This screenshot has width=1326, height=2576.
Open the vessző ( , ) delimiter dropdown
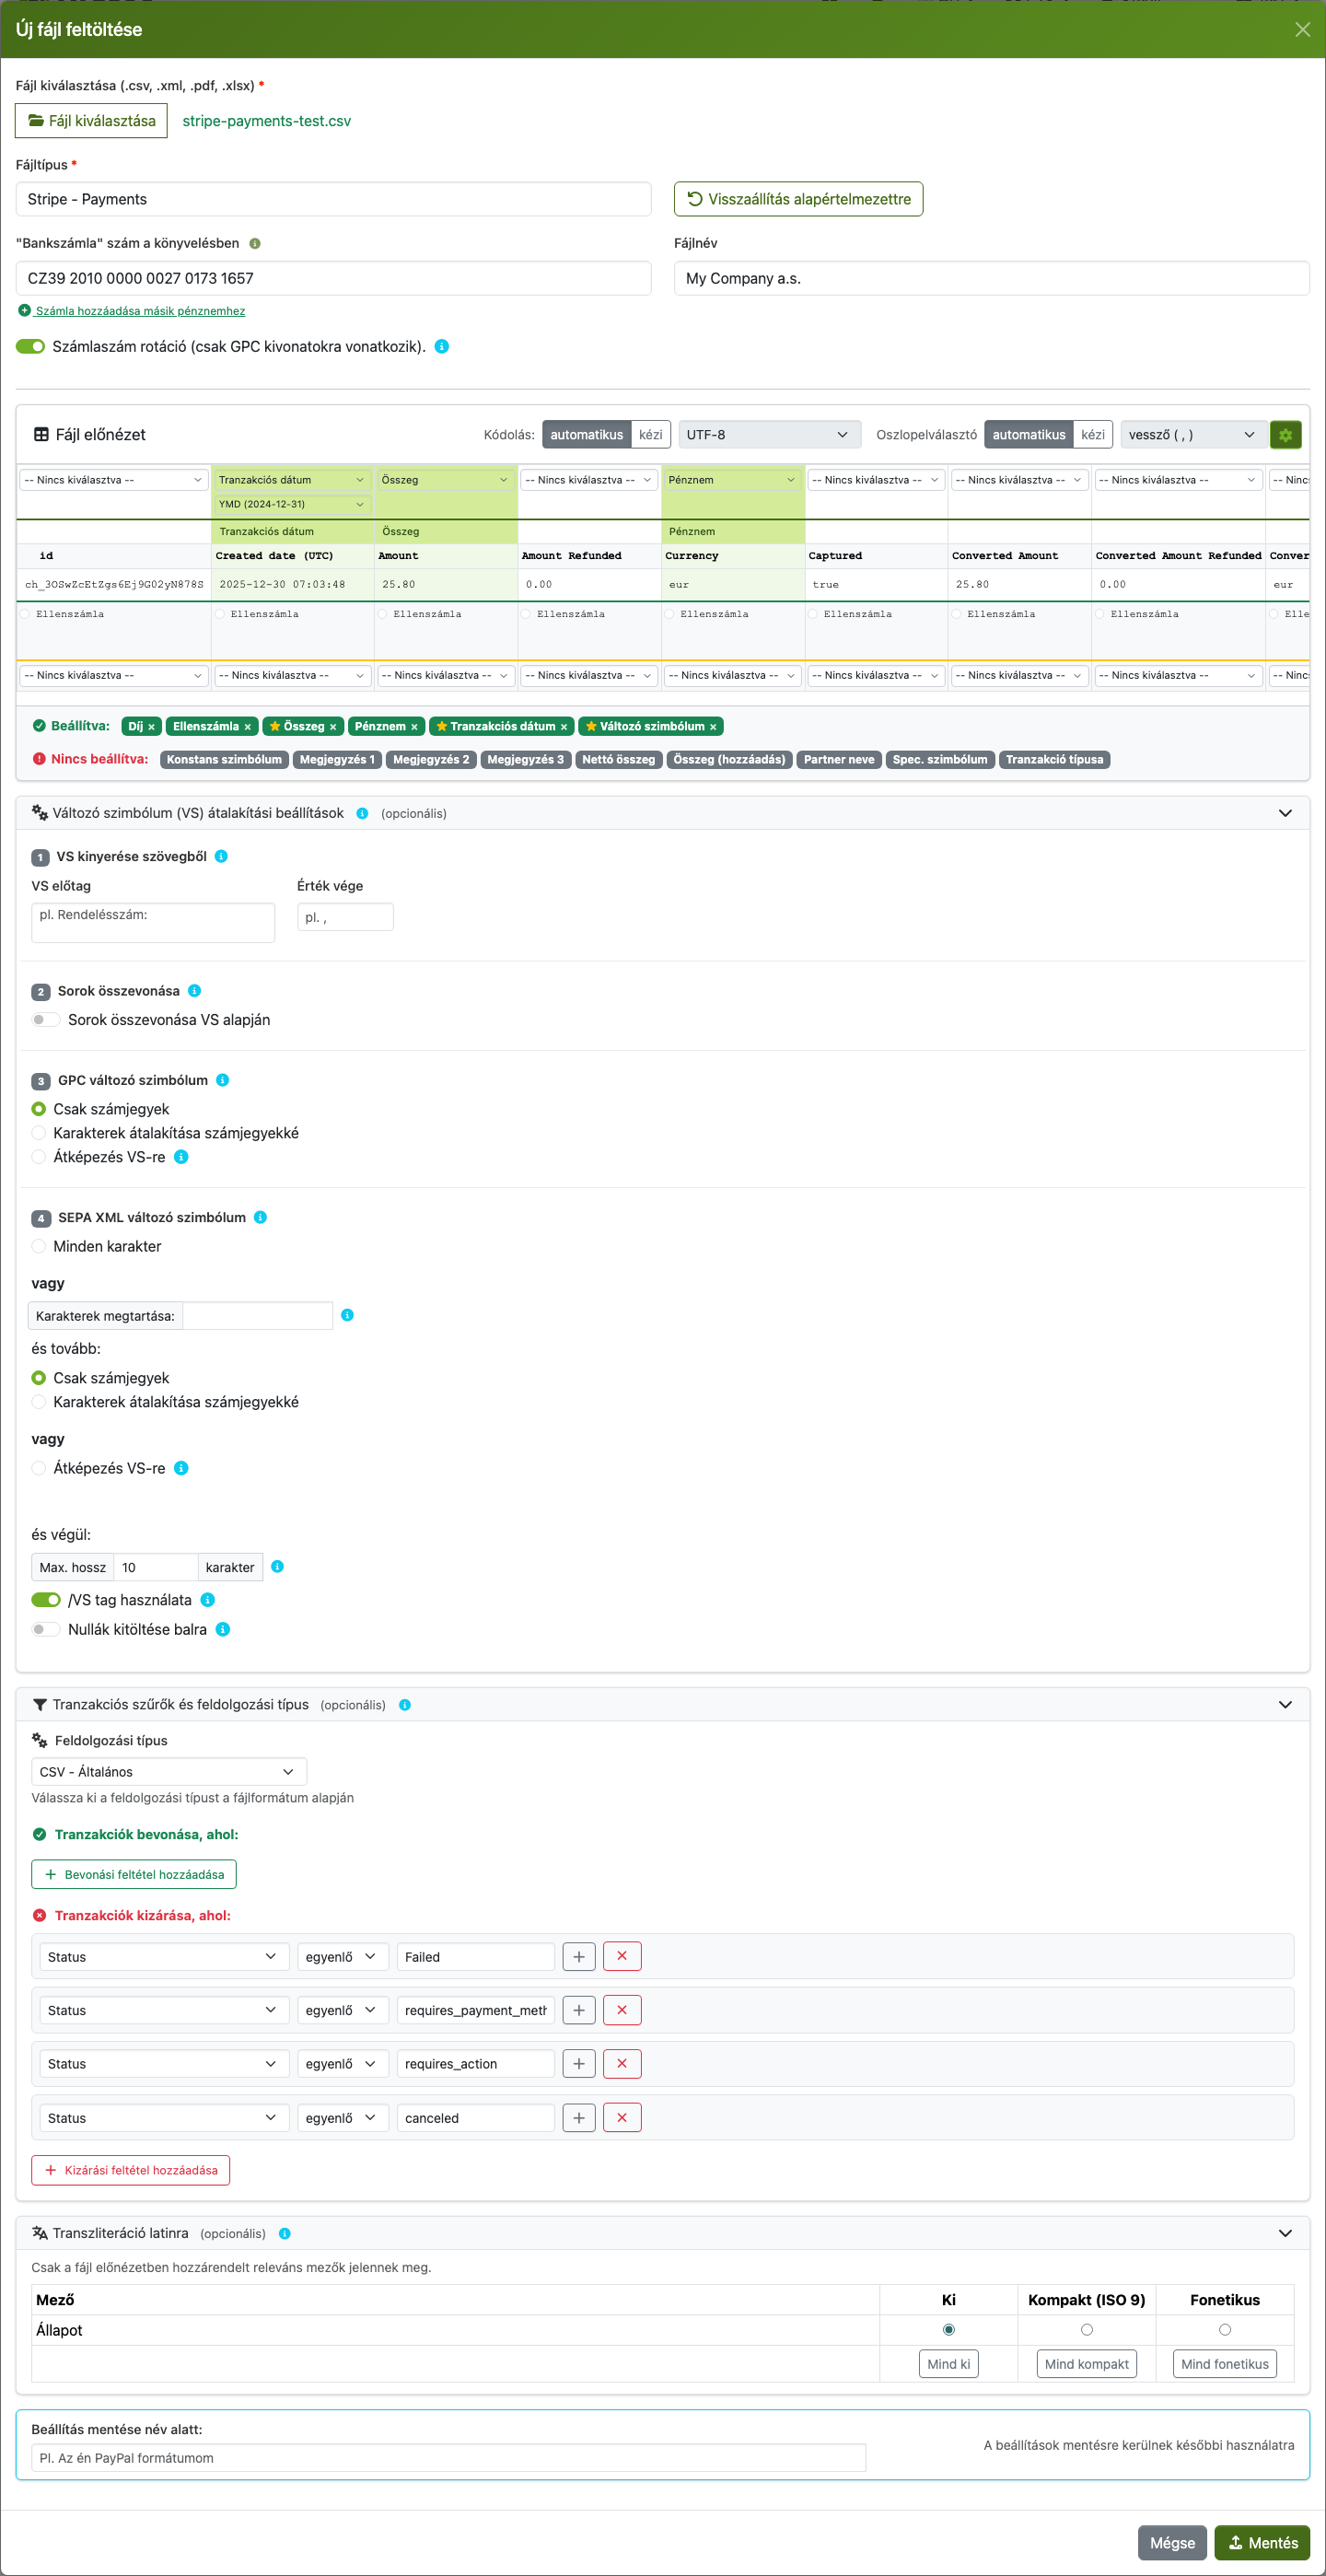pos(1192,435)
